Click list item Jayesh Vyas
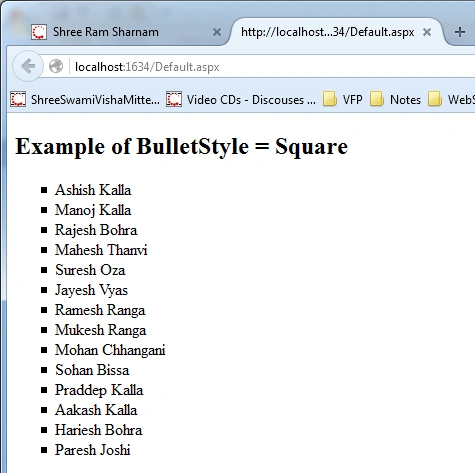Screen dimensions: 475x473 pyautogui.click(x=91, y=290)
